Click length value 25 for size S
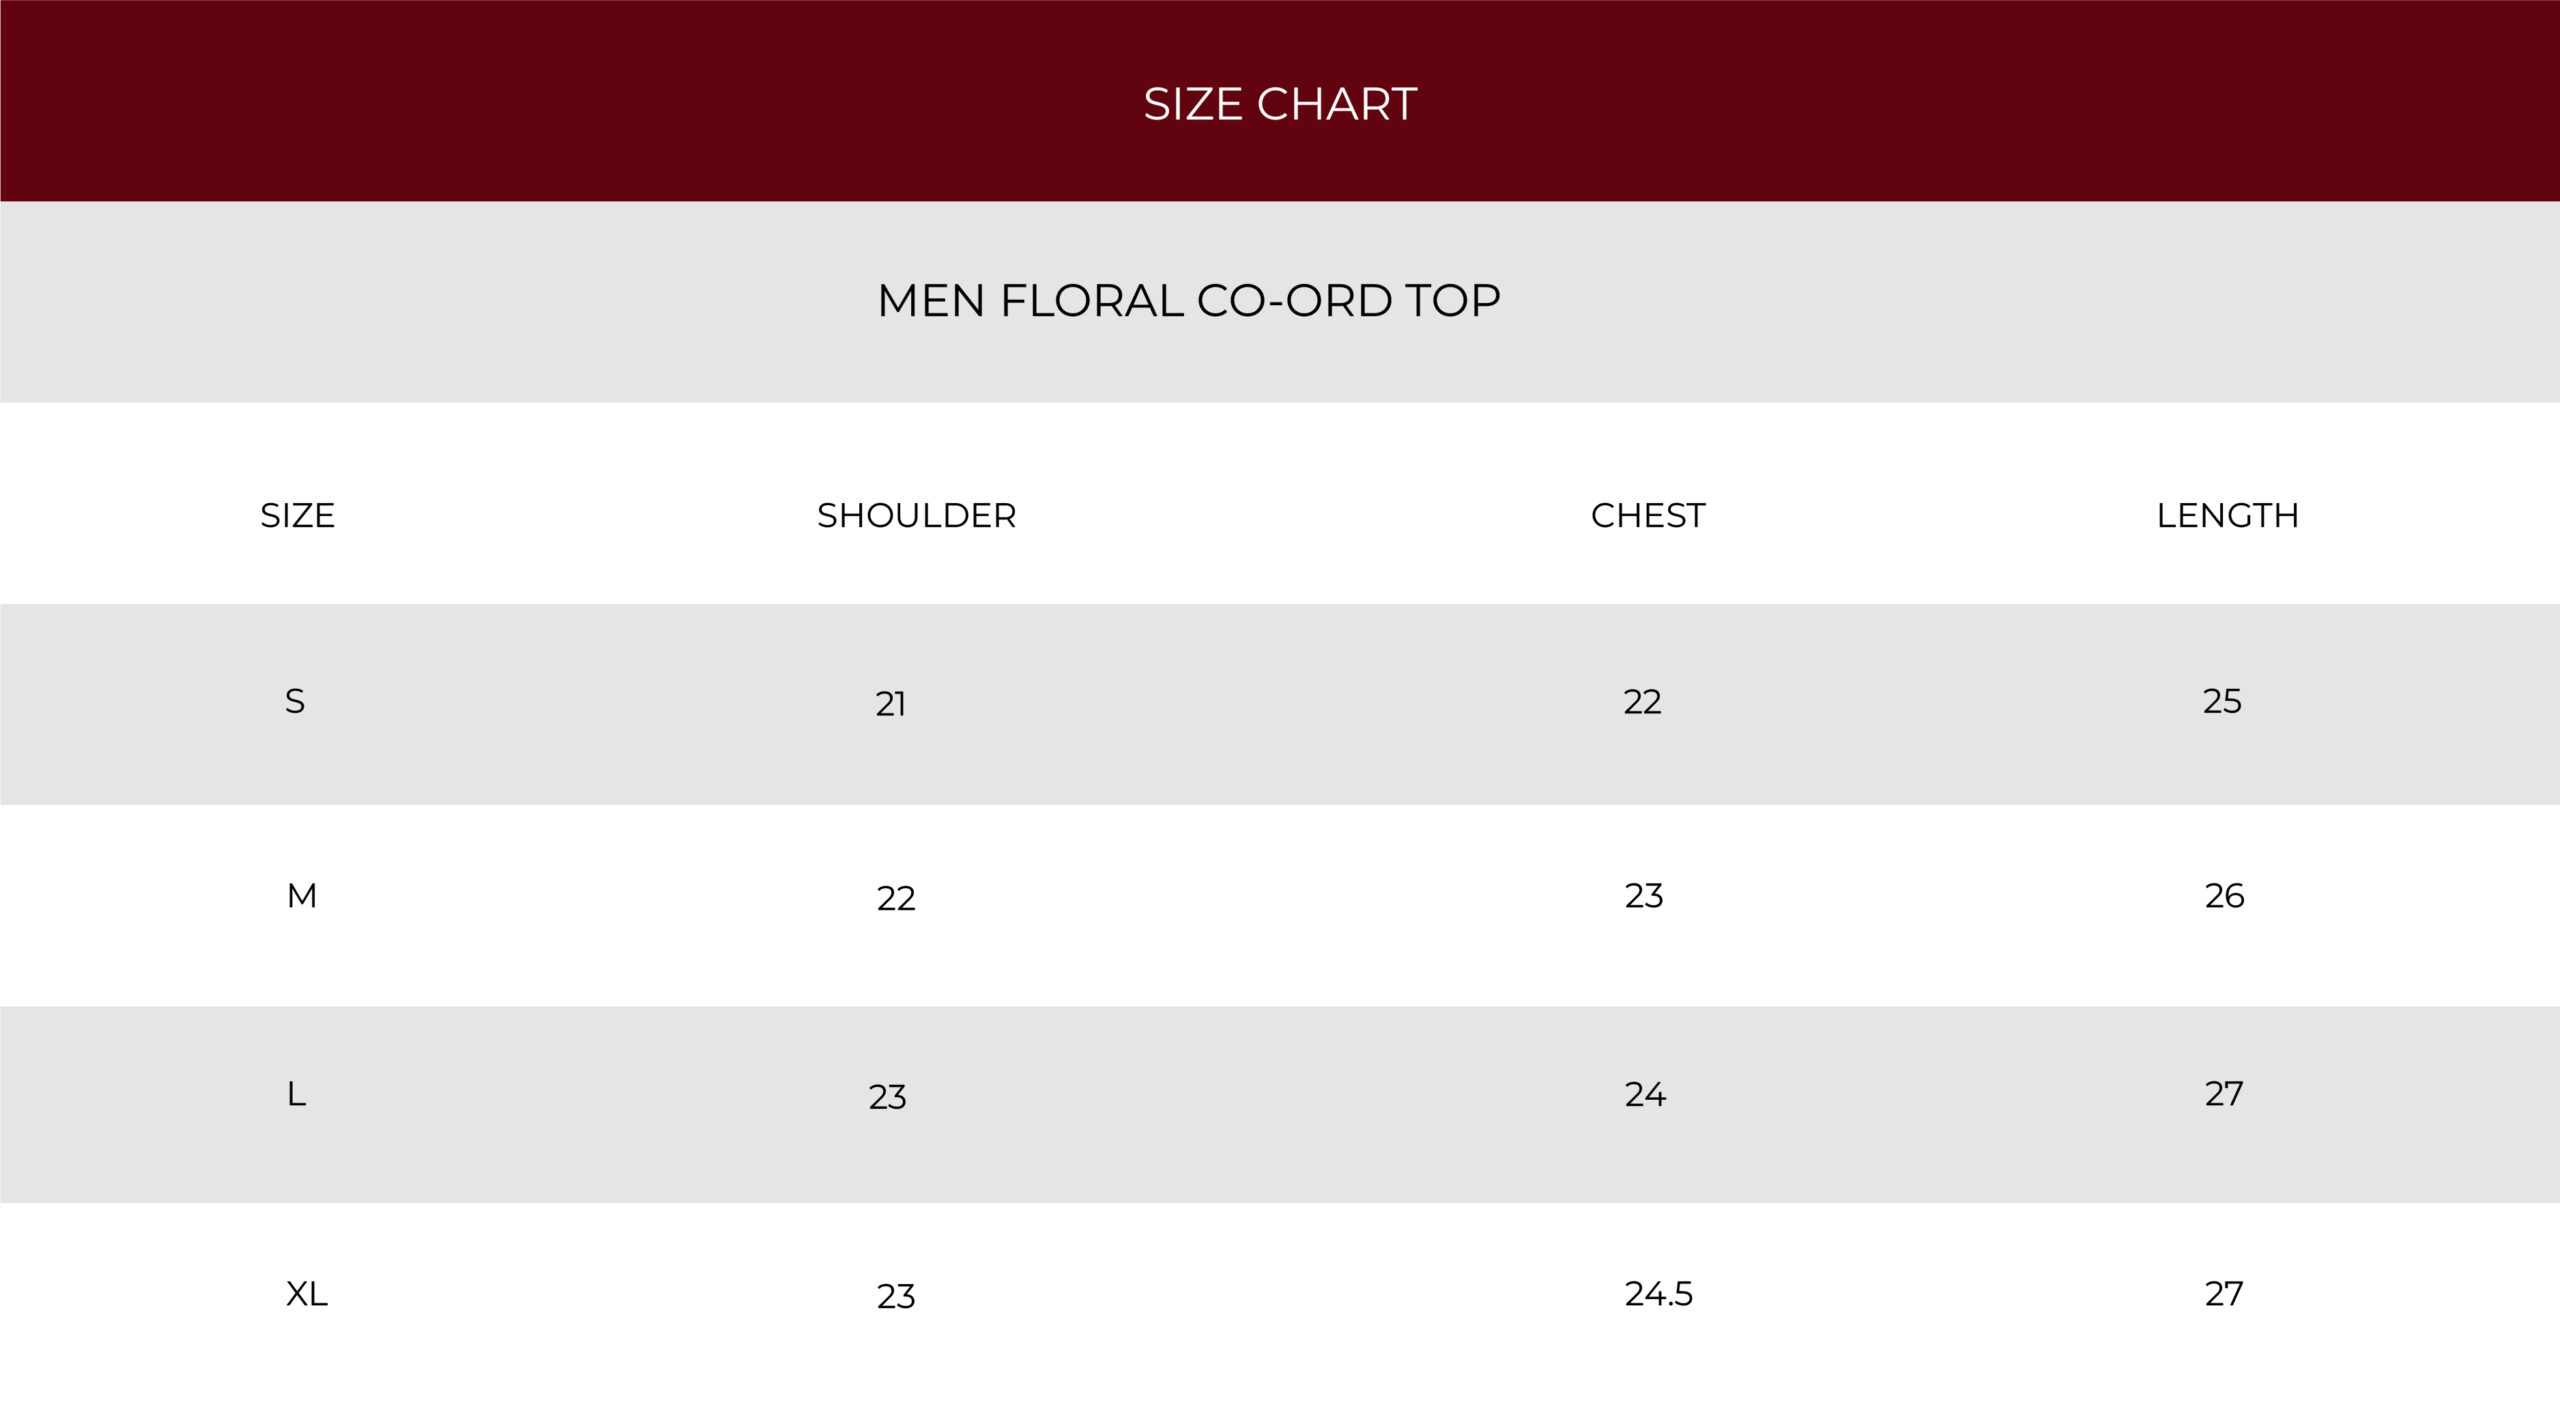This screenshot has height=1405, width=2560. coord(2222,701)
